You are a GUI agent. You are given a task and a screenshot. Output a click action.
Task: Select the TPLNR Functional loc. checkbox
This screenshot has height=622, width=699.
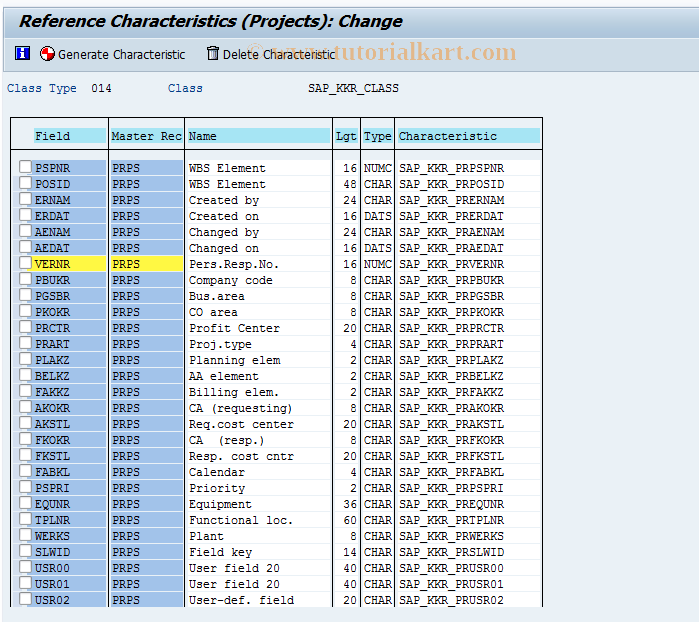25,519
